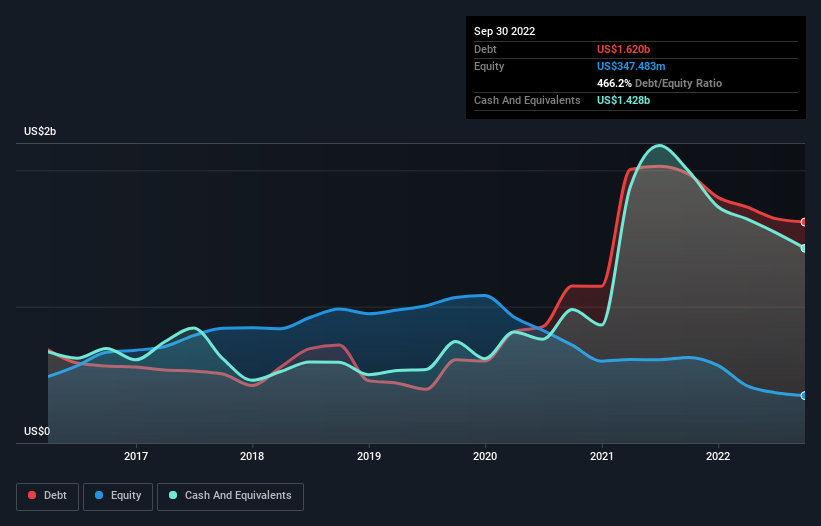
Task: Click the Debt label in the tooltip
Action: 485,49
